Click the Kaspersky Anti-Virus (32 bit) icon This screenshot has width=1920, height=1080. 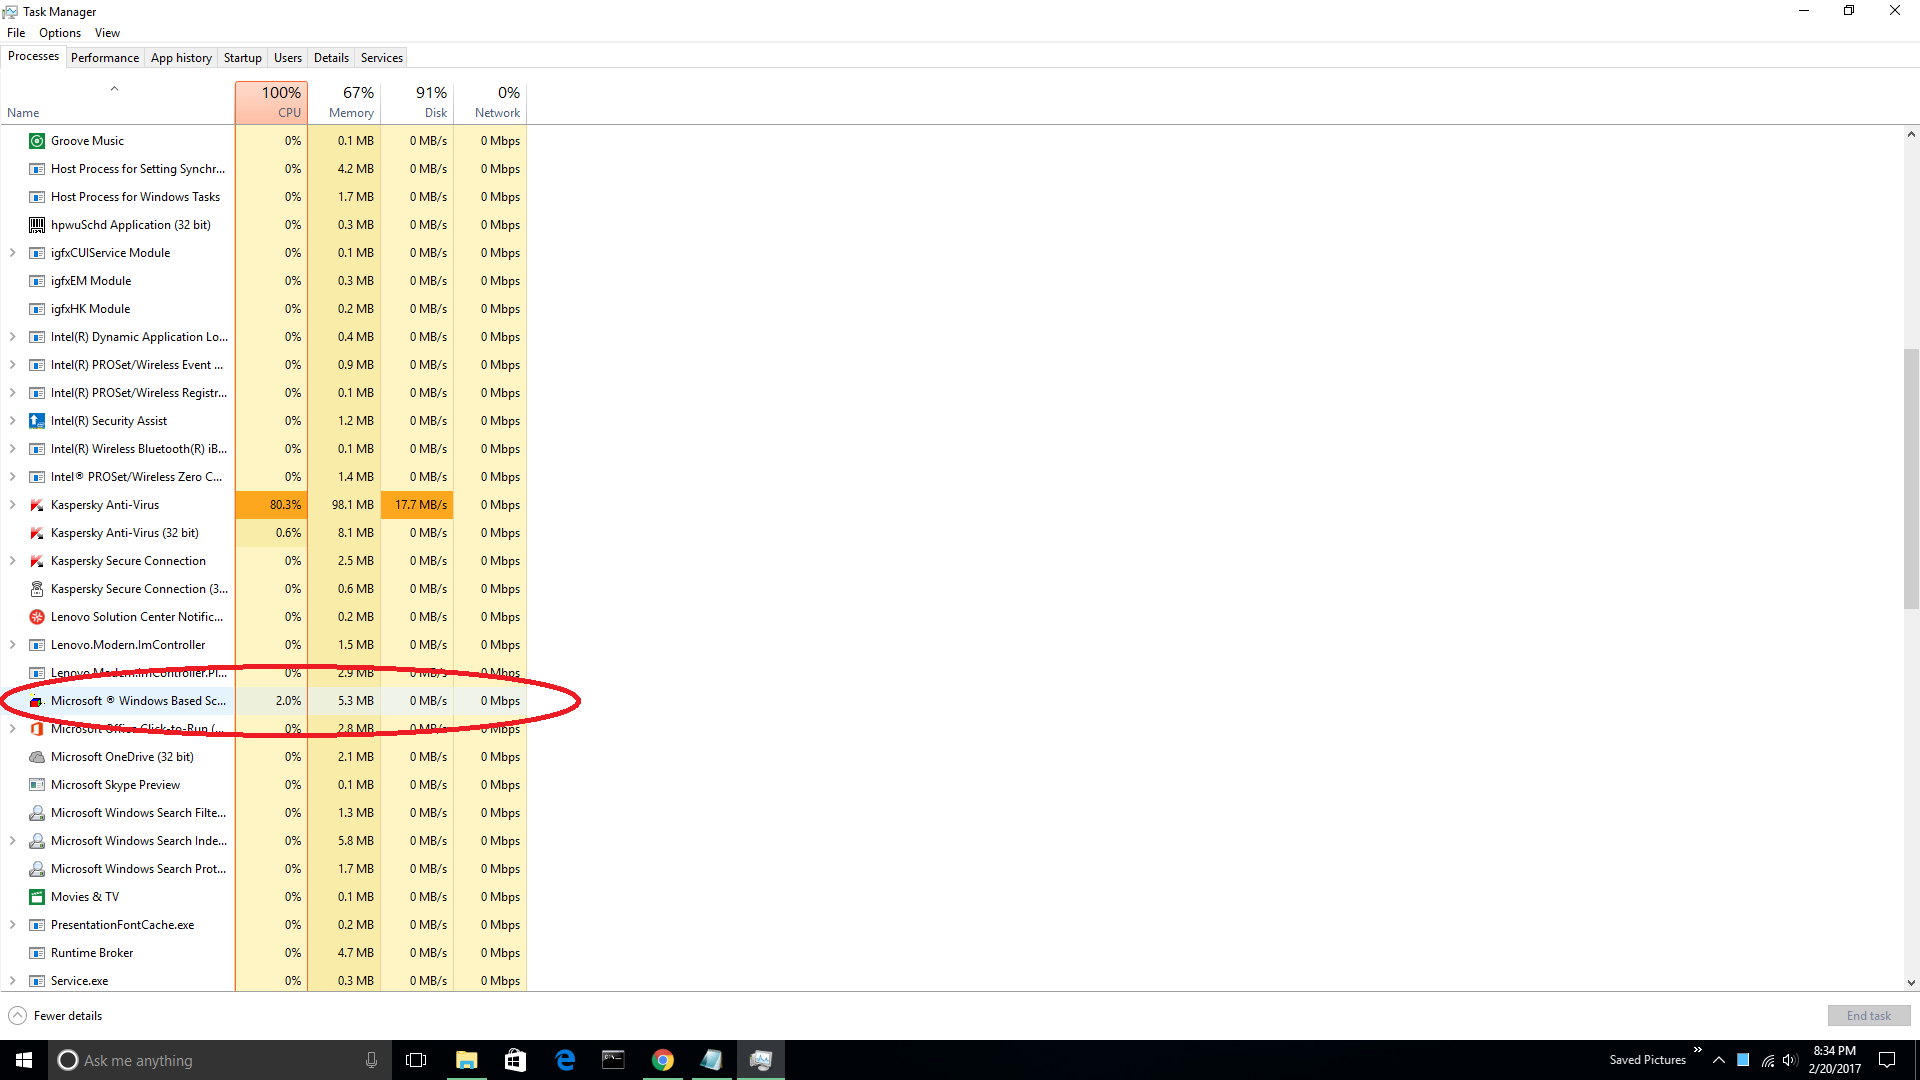(37, 533)
